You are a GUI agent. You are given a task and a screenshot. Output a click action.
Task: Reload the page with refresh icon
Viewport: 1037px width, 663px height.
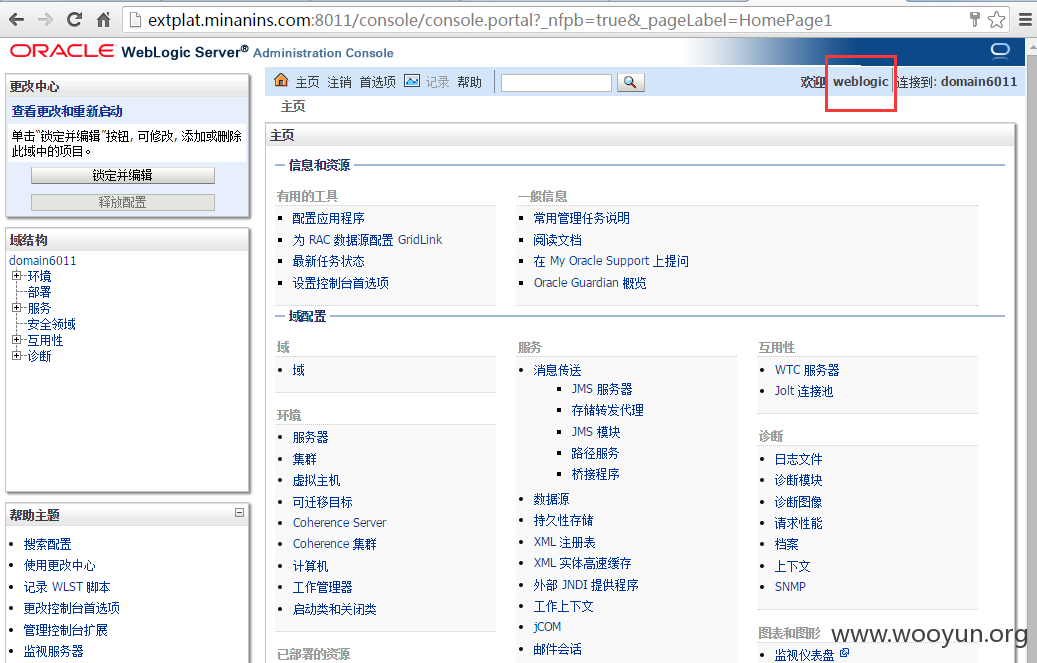pyautogui.click(x=75, y=20)
